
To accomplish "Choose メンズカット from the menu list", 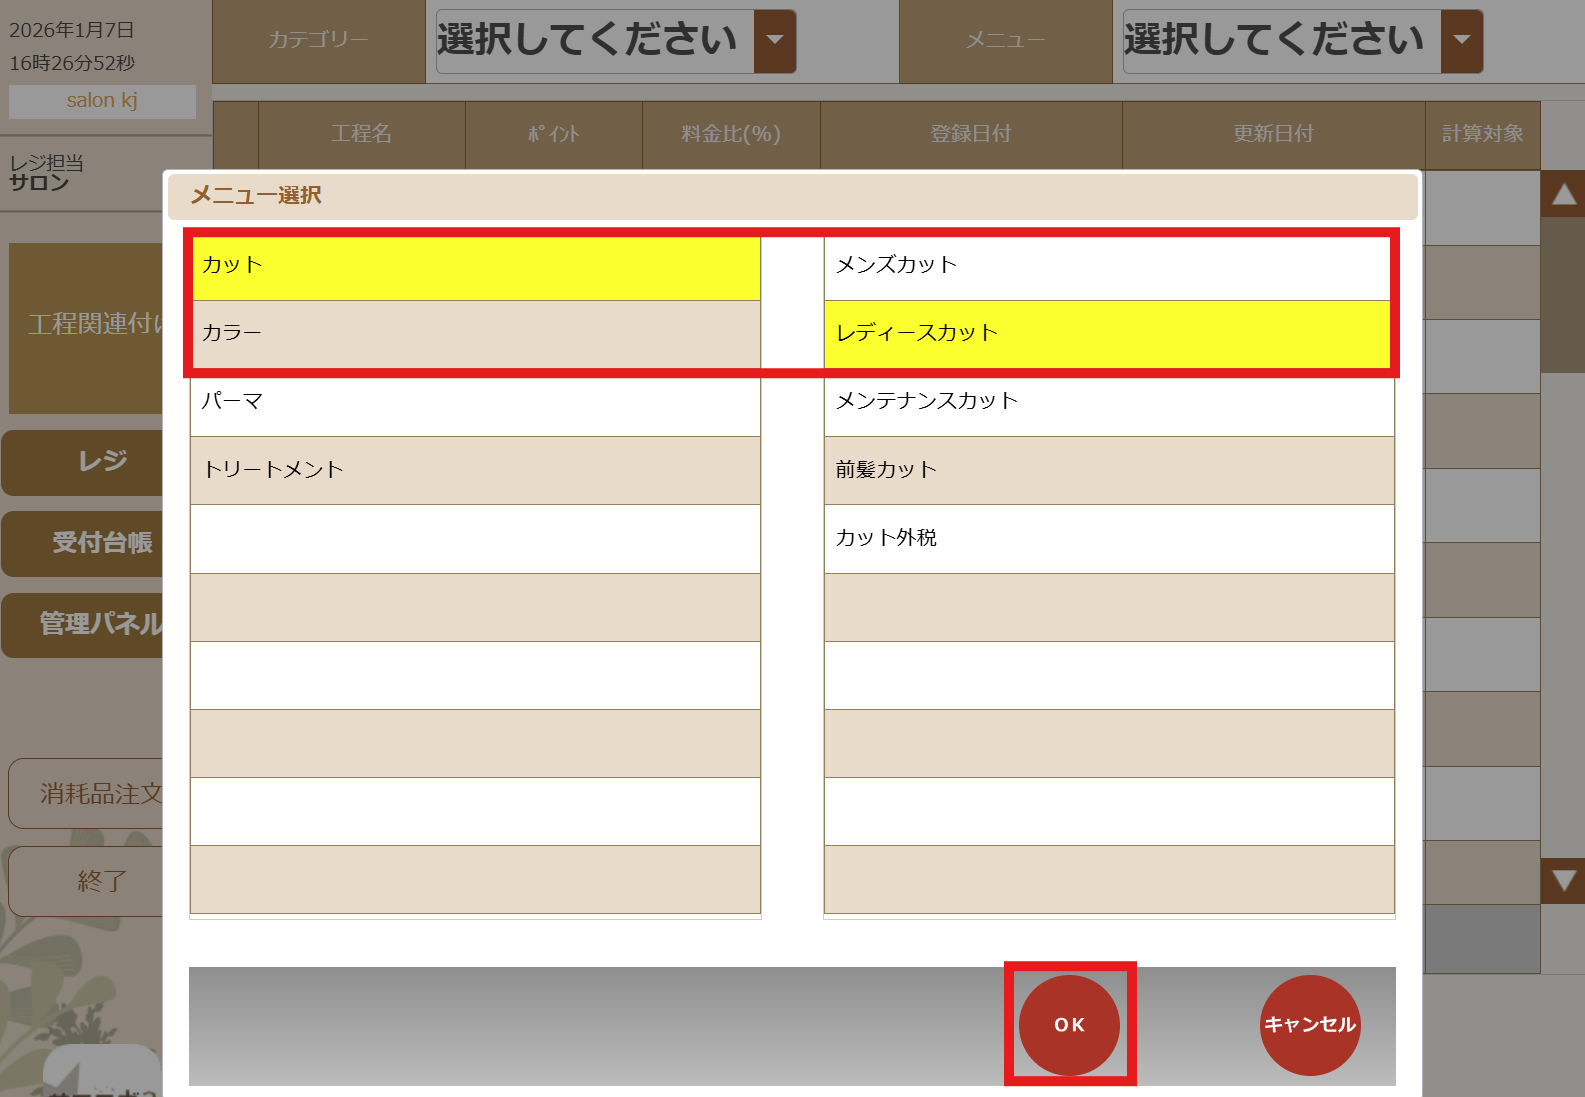I will click(x=1108, y=266).
